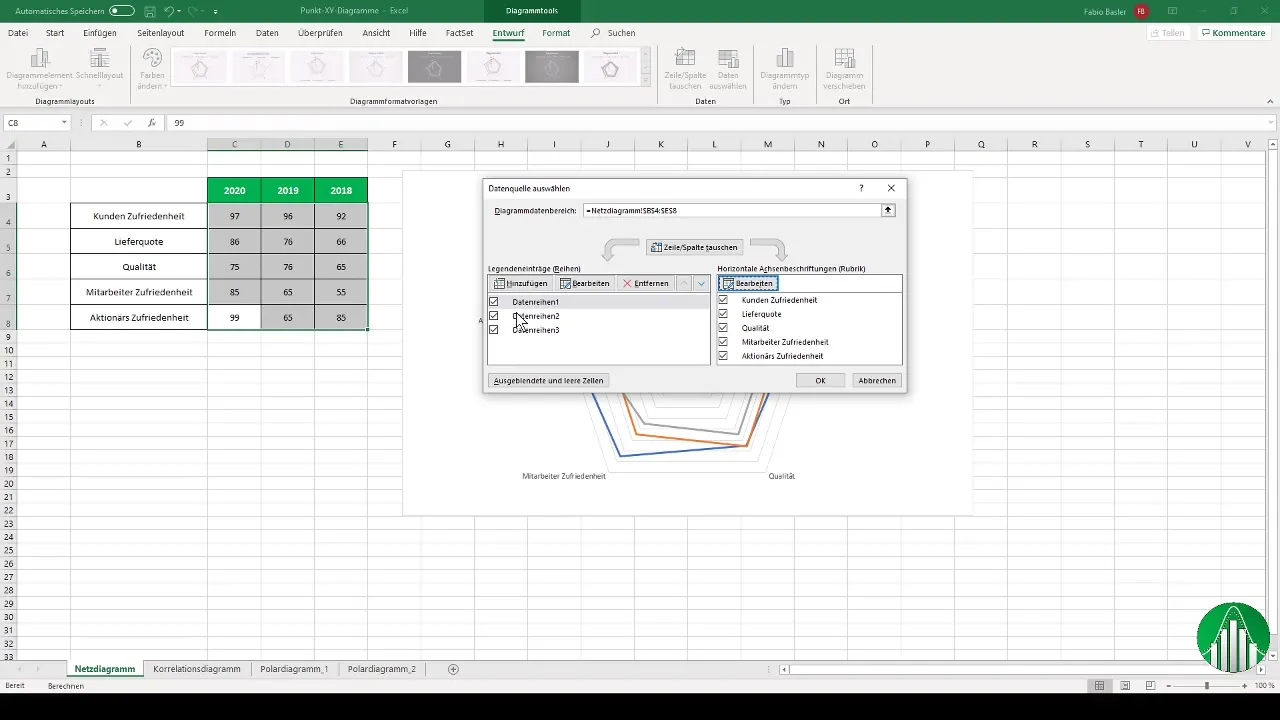
Task: Click the zoom in plus icon
Action: coord(1244,686)
